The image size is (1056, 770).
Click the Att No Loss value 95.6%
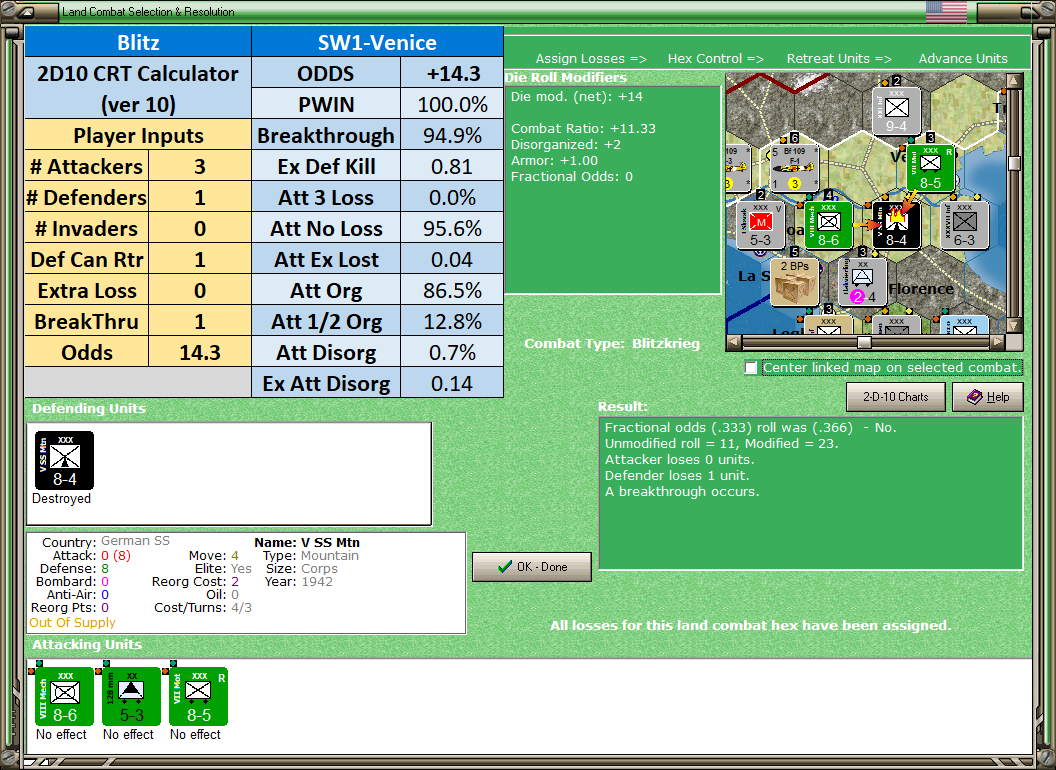(452, 228)
